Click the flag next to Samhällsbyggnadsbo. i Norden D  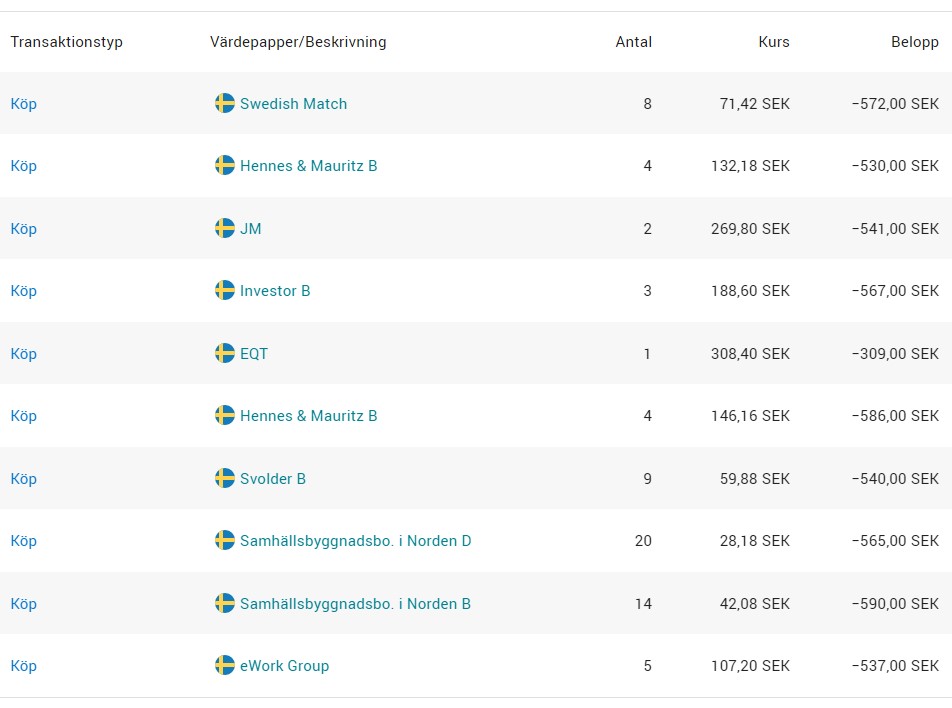tap(225, 540)
